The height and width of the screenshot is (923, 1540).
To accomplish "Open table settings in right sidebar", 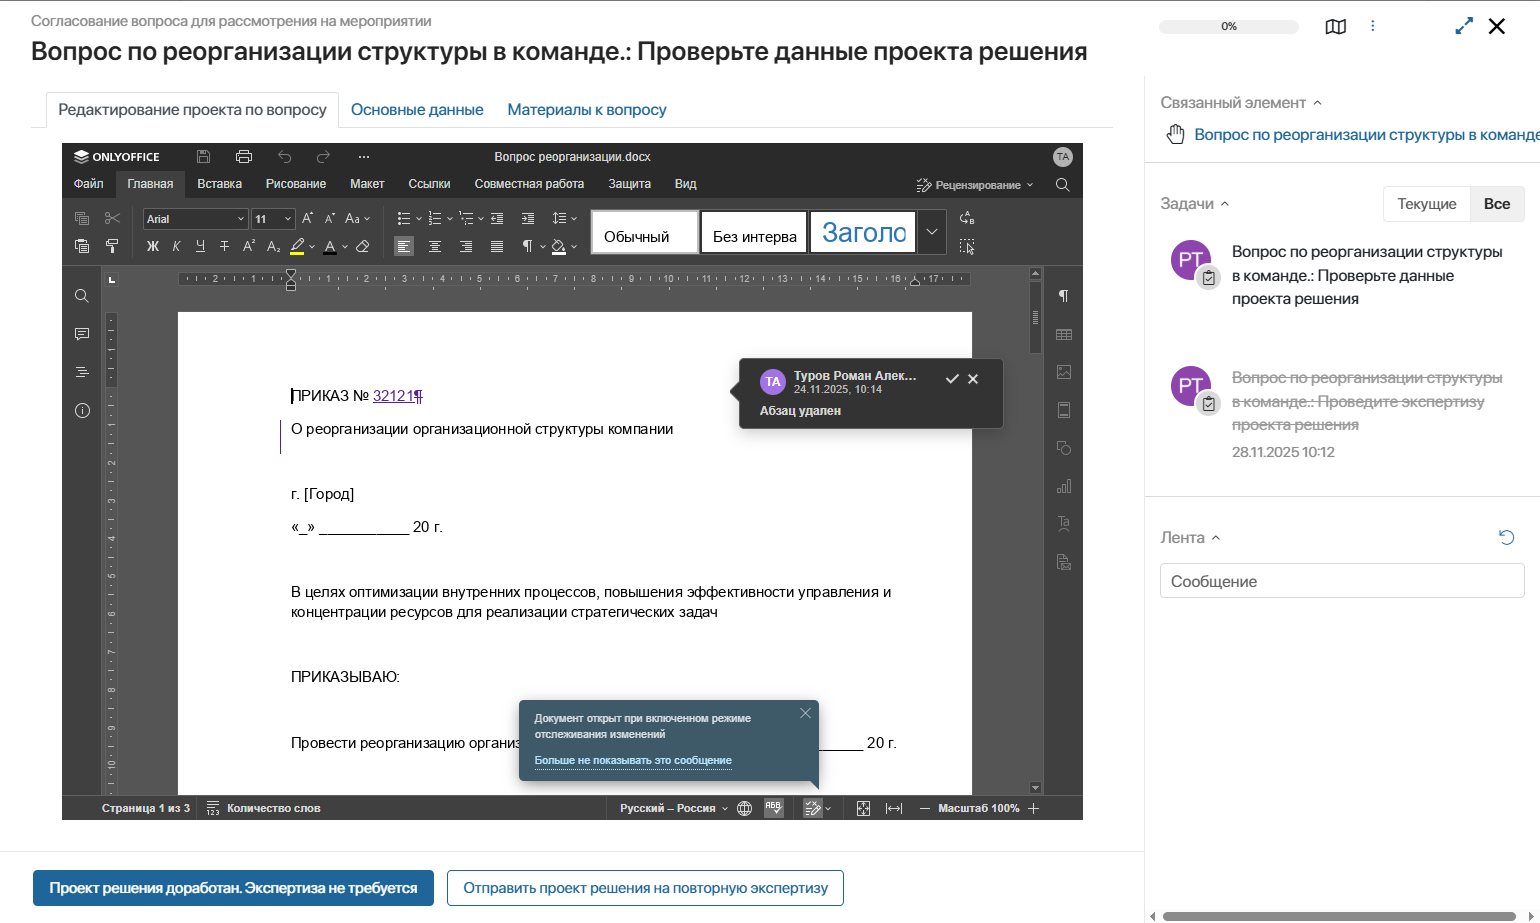I will tap(1063, 334).
